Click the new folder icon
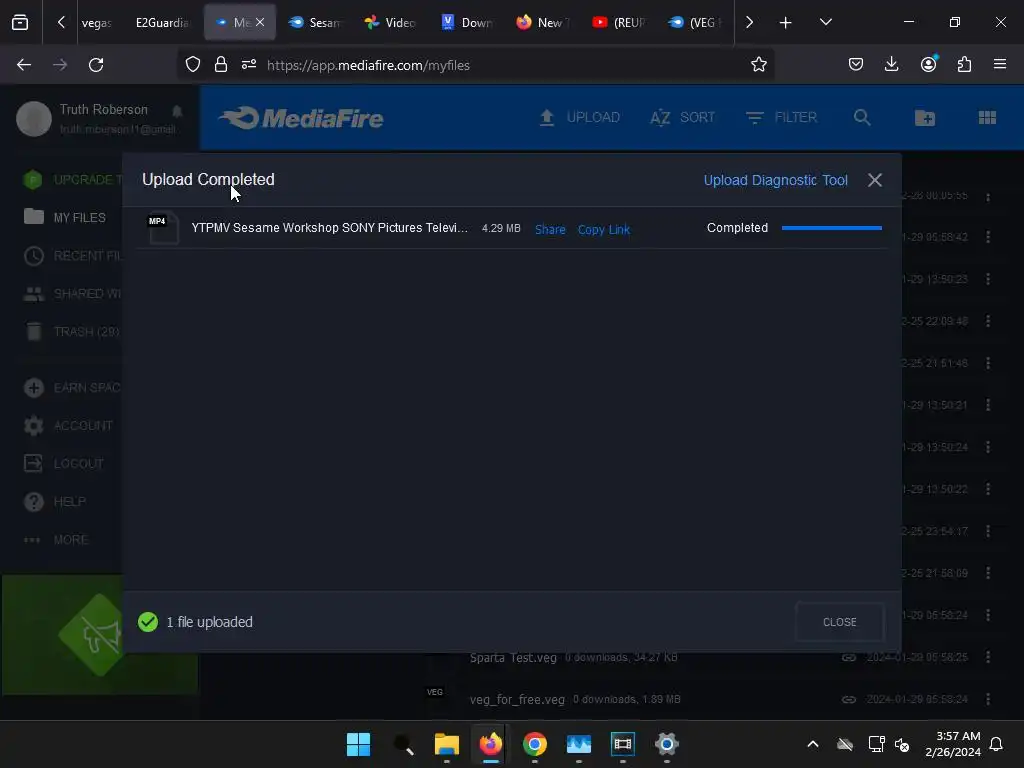 pos(925,118)
